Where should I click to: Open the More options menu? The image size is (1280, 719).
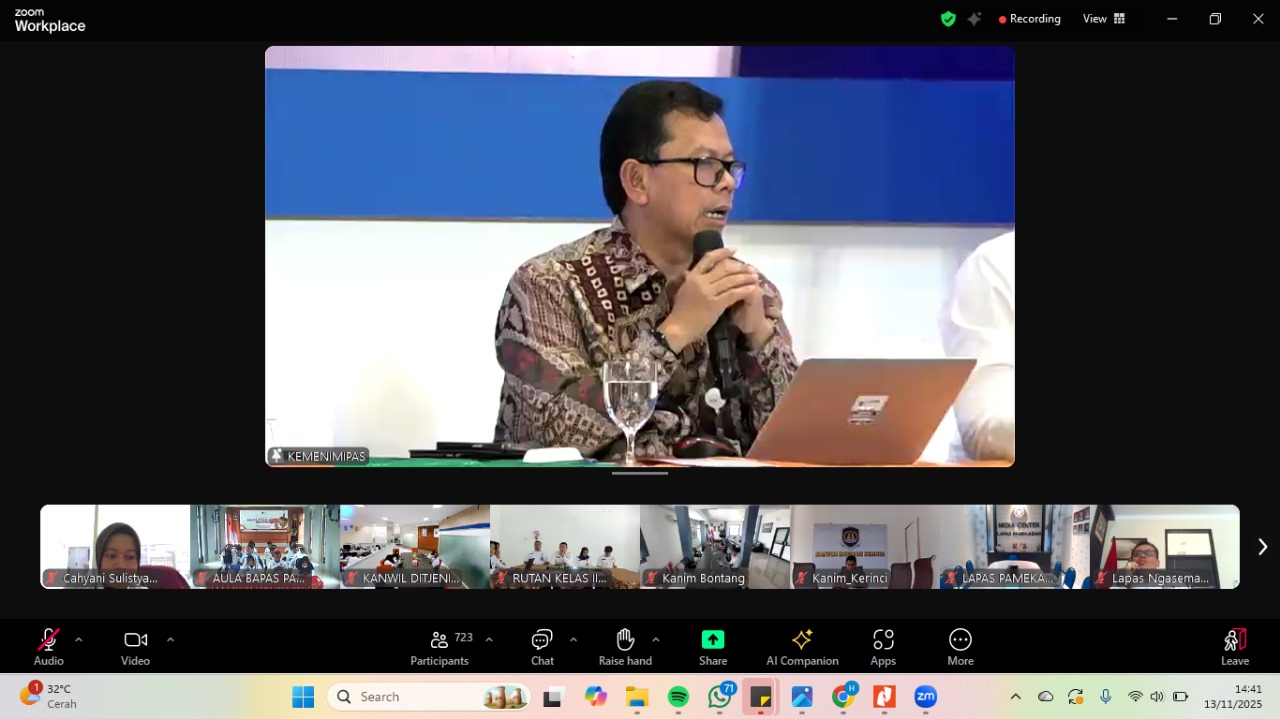(960, 646)
